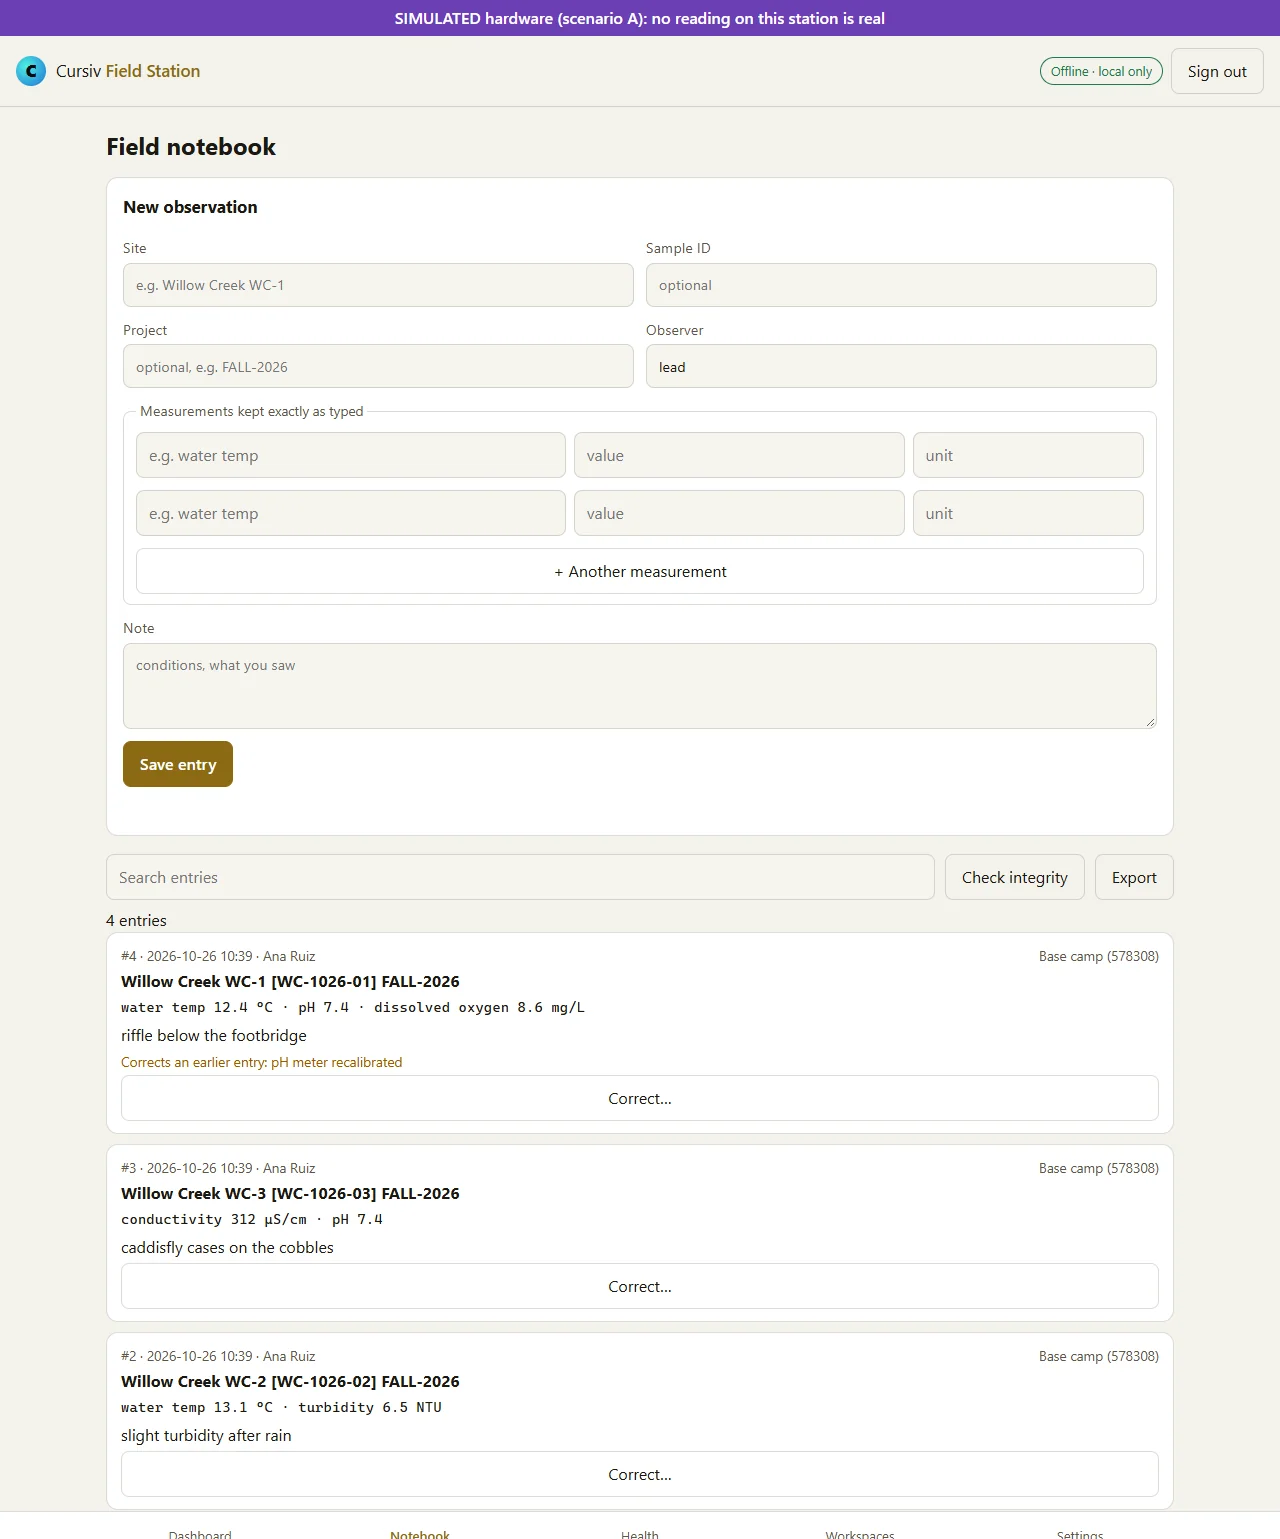Export the notebook entries
Screen dimensions: 1280x1539
(1134, 877)
